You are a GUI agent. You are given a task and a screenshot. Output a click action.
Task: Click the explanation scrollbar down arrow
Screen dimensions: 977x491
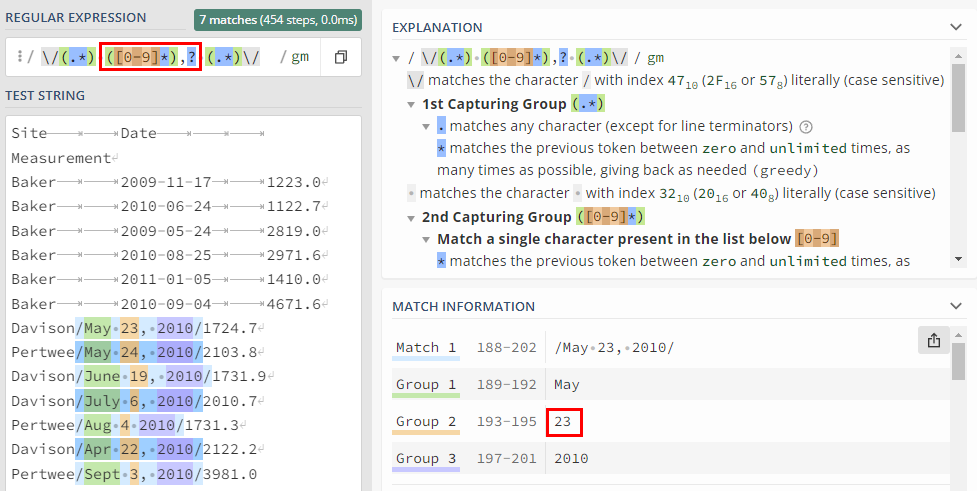pos(958,259)
